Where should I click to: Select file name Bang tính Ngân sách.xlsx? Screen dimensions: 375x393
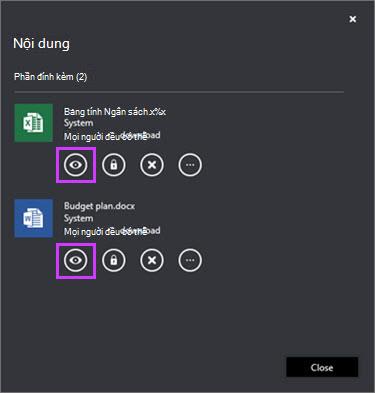coord(115,111)
